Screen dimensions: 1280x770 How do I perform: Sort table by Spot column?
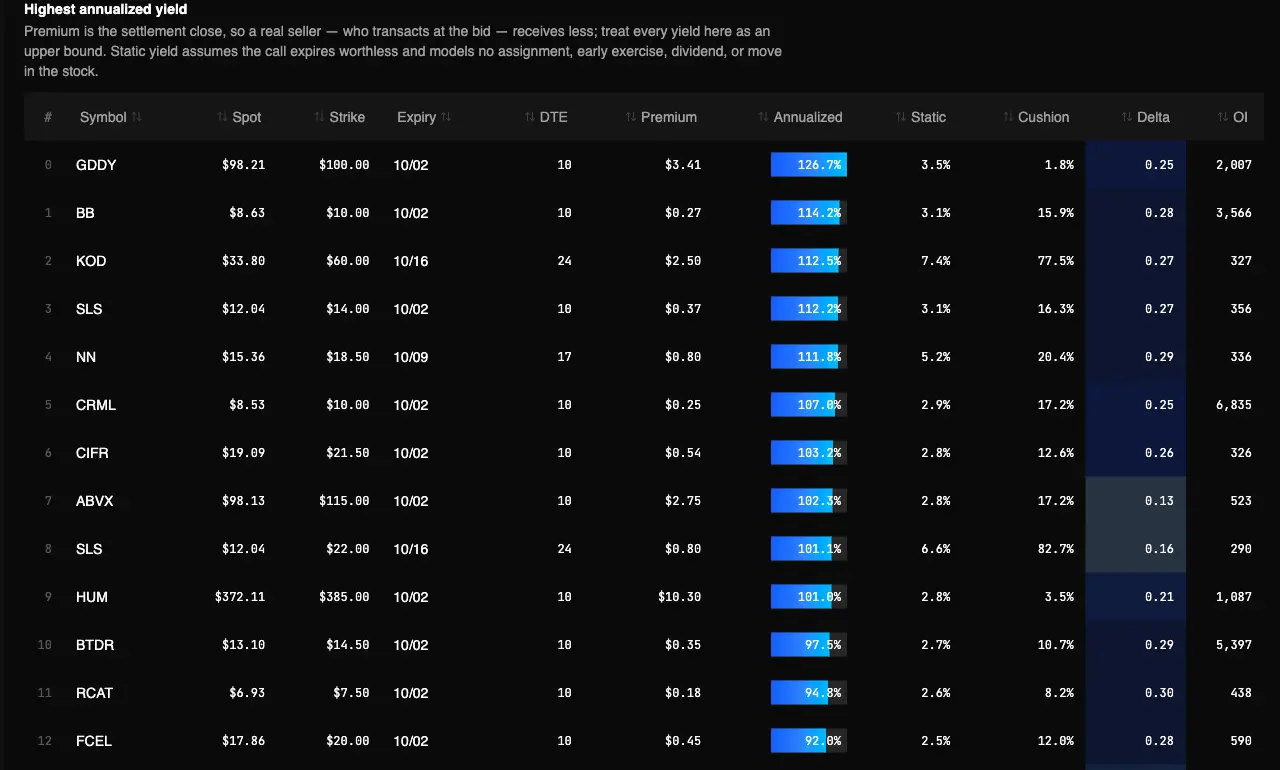(239, 117)
